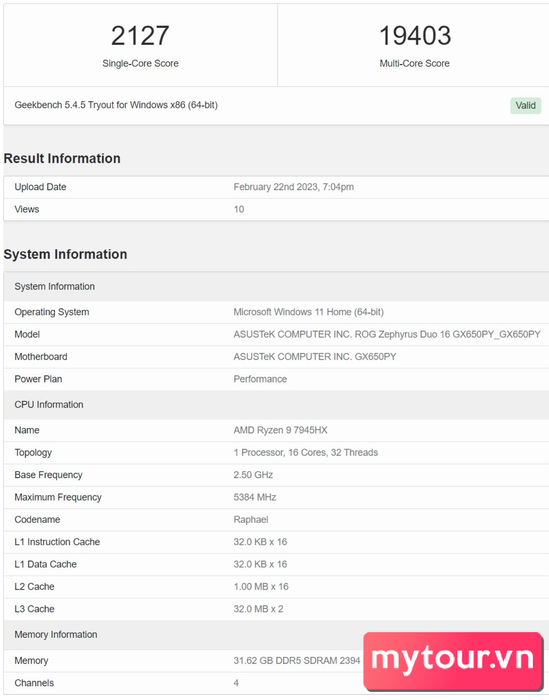Image resolution: width=549 pixels, height=700 pixels.
Task: Click the System Information table header row
Action: 276,287
